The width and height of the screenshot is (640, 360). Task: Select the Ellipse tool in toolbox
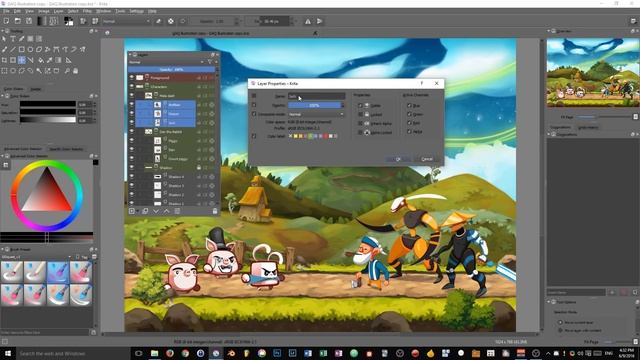(x=30, y=49)
